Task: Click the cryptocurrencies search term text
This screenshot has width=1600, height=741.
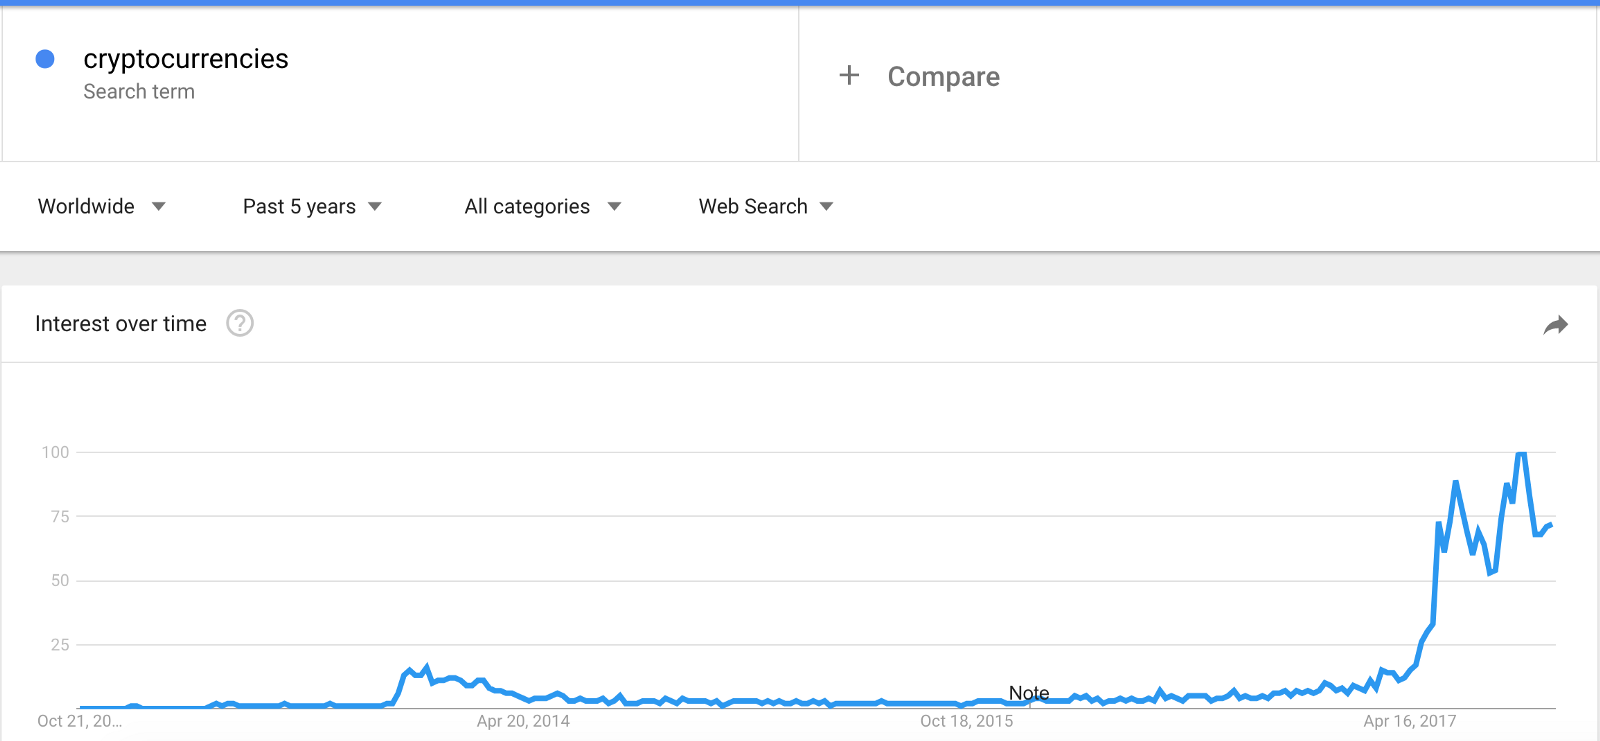Action: coord(186,59)
